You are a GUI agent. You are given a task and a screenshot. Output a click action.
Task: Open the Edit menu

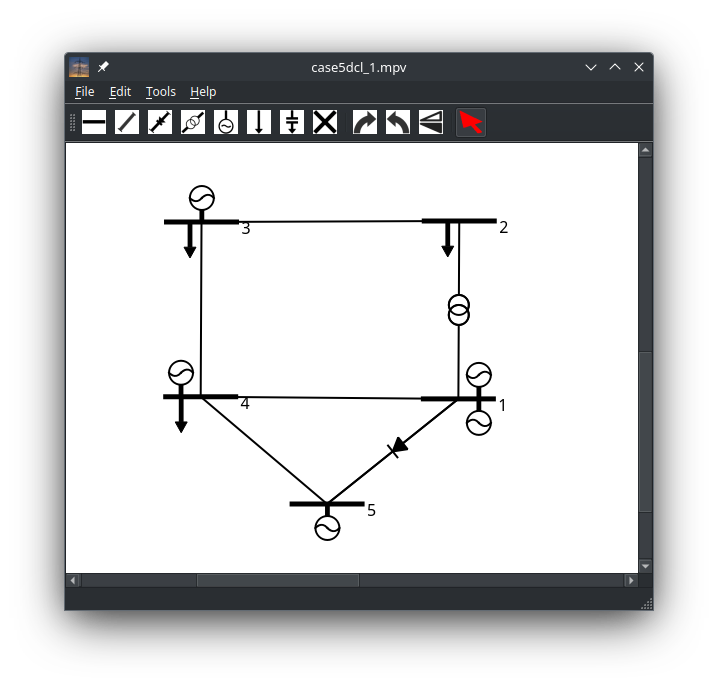coord(120,92)
